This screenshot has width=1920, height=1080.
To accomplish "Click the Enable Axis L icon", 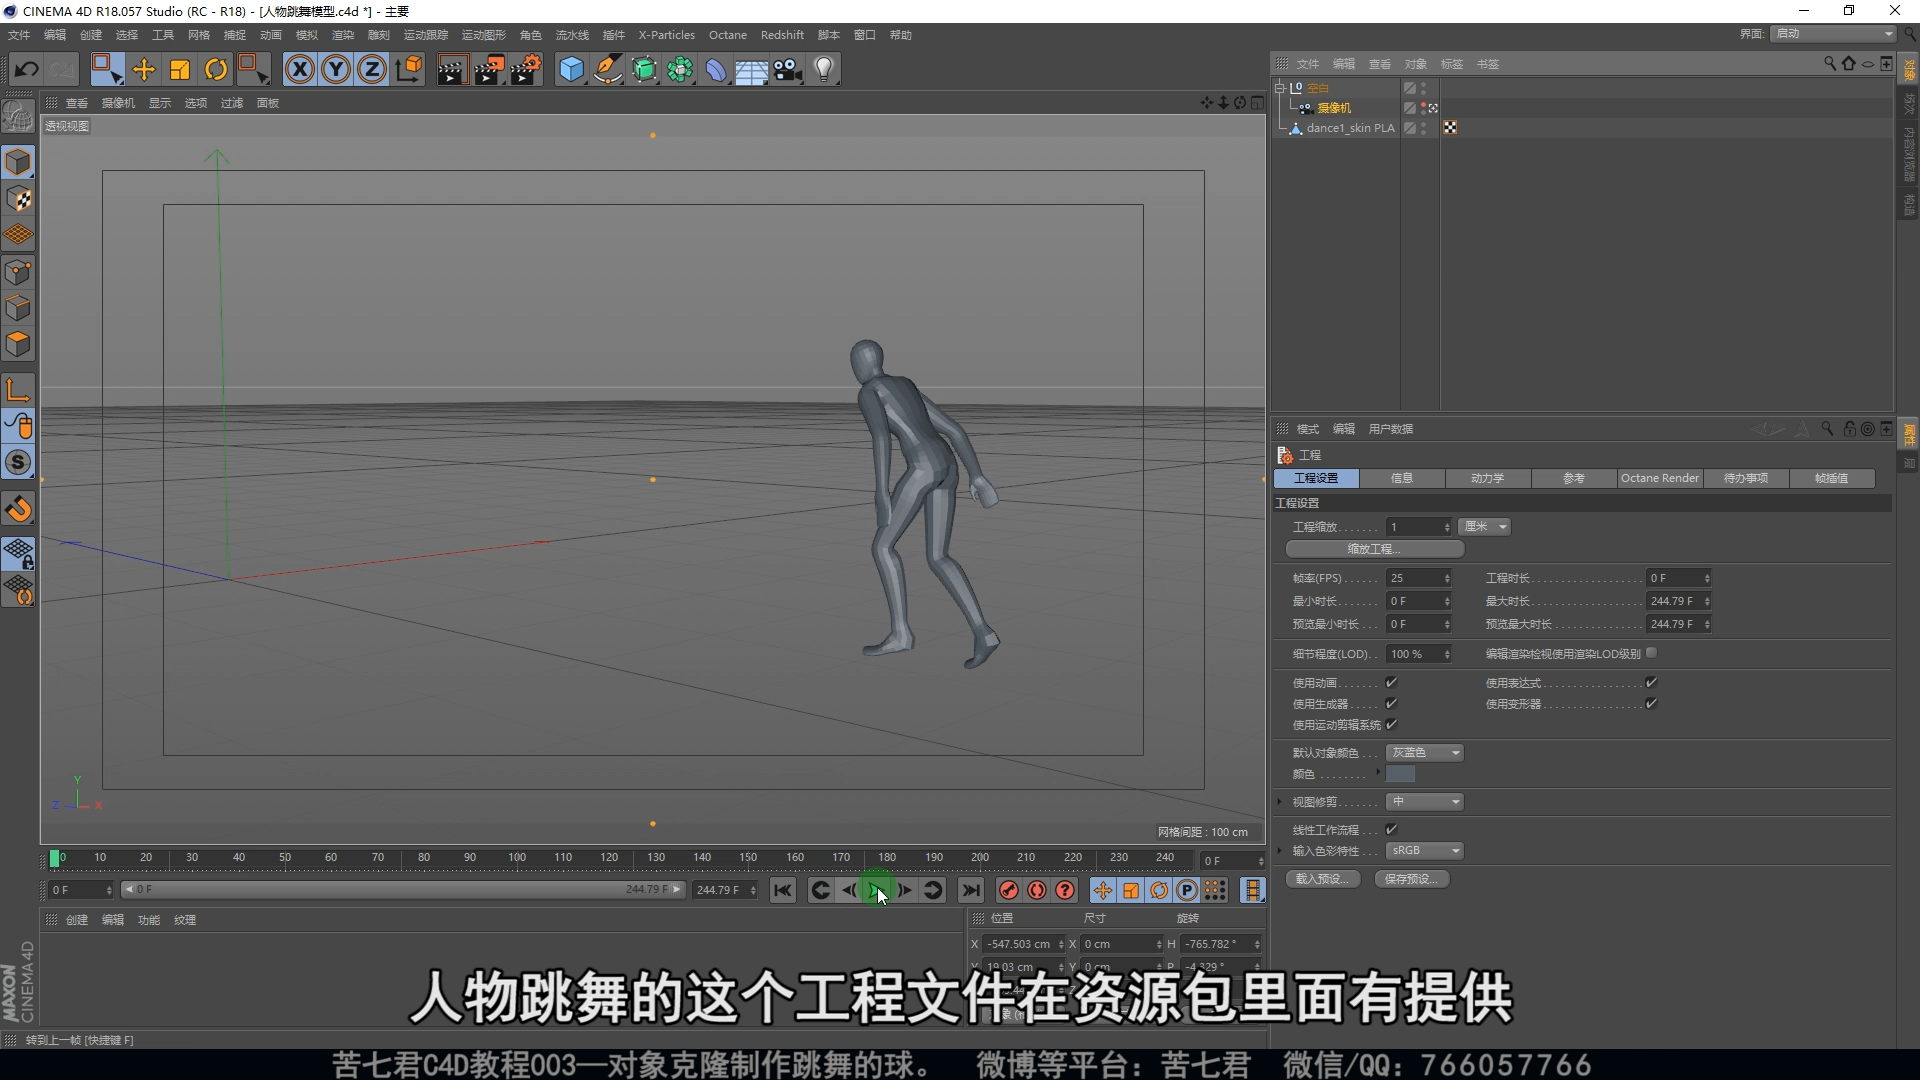I will click(18, 390).
